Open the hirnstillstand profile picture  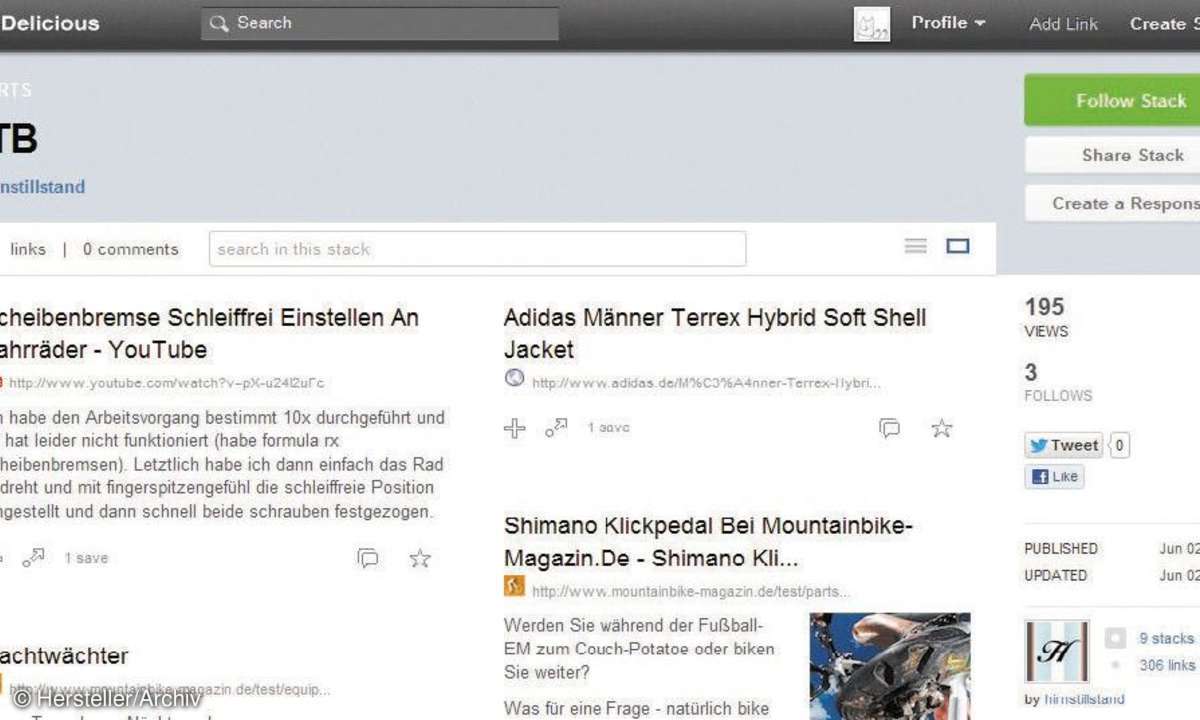[1057, 651]
